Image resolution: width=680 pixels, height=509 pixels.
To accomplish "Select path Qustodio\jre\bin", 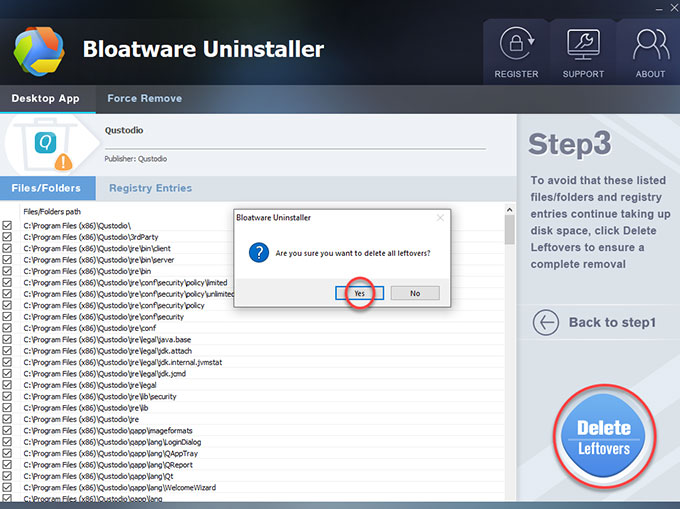I will 87,271.
